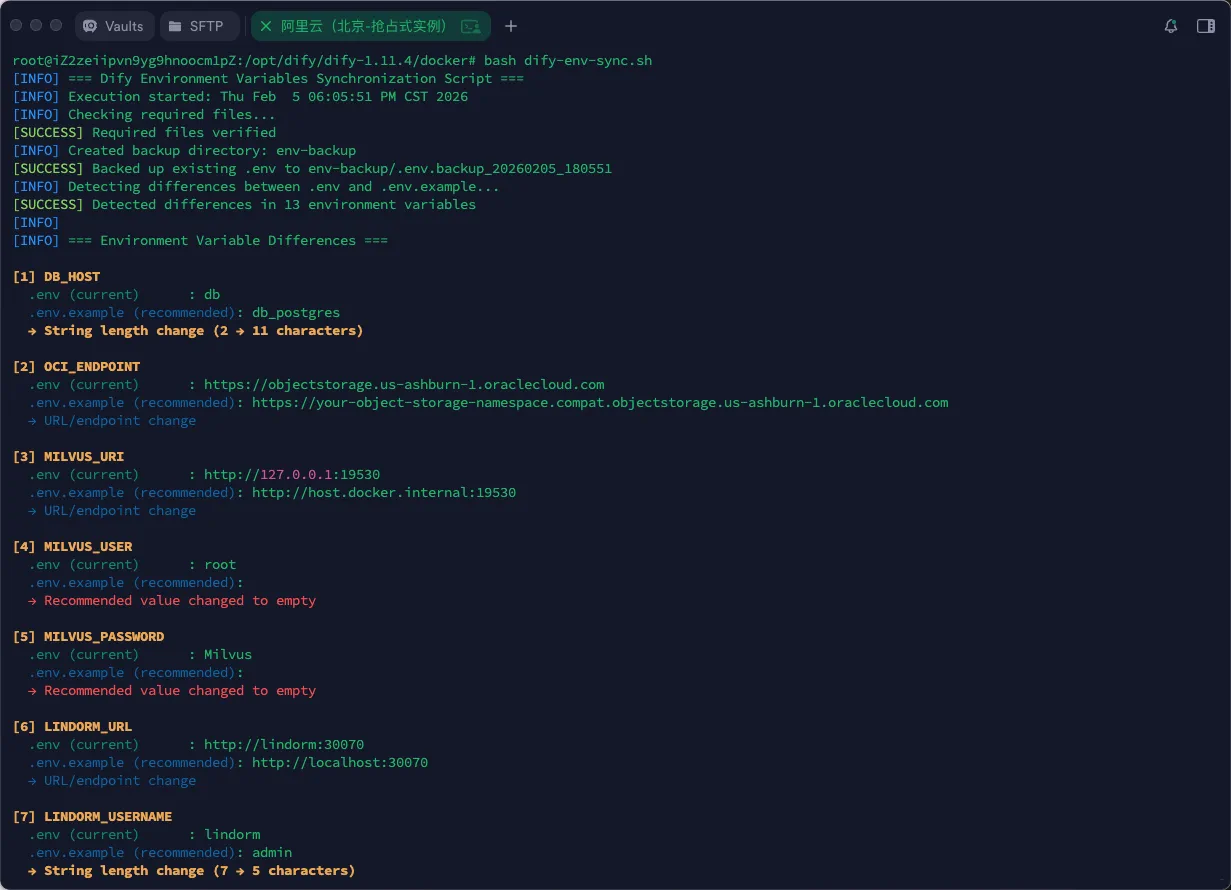Click 'http://localhost:30070' value
This screenshot has width=1231, height=890.
[340, 762]
